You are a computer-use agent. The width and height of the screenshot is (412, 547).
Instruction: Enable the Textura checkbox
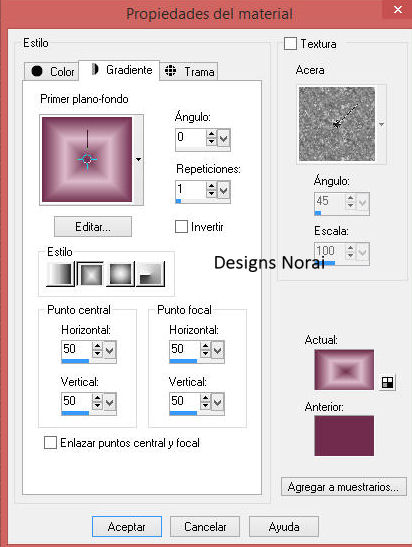pyautogui.click(x=290, y=44)
